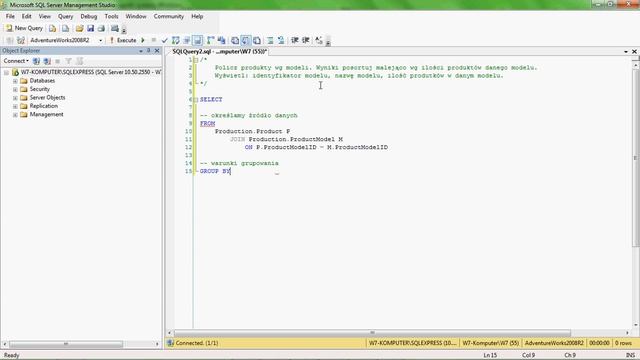Expand the Replication folder
The image size is (640, 360).
15,106
